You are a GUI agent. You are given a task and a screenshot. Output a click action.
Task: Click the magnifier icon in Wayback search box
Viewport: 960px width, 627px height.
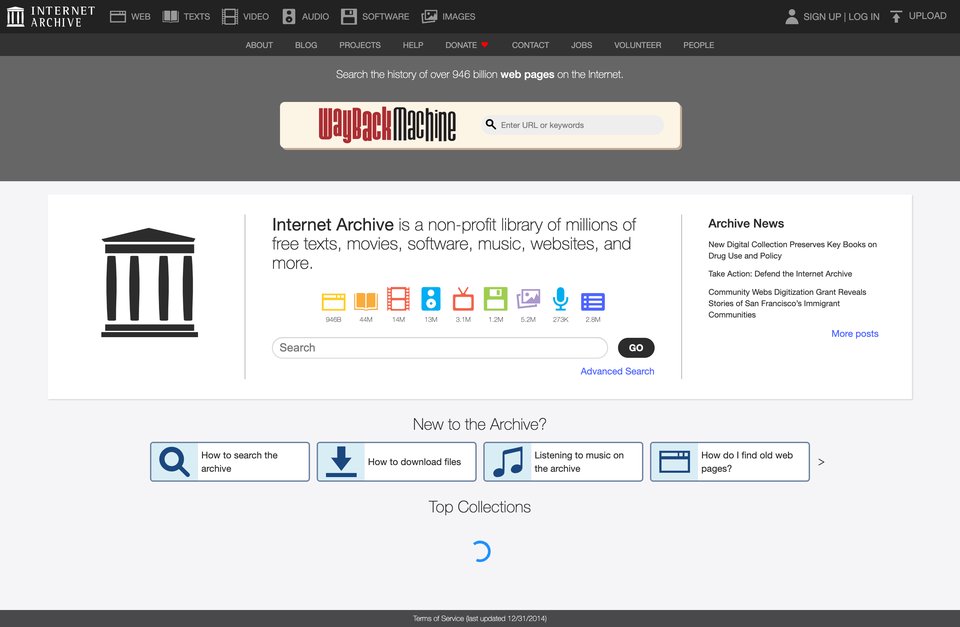[490, 124]
